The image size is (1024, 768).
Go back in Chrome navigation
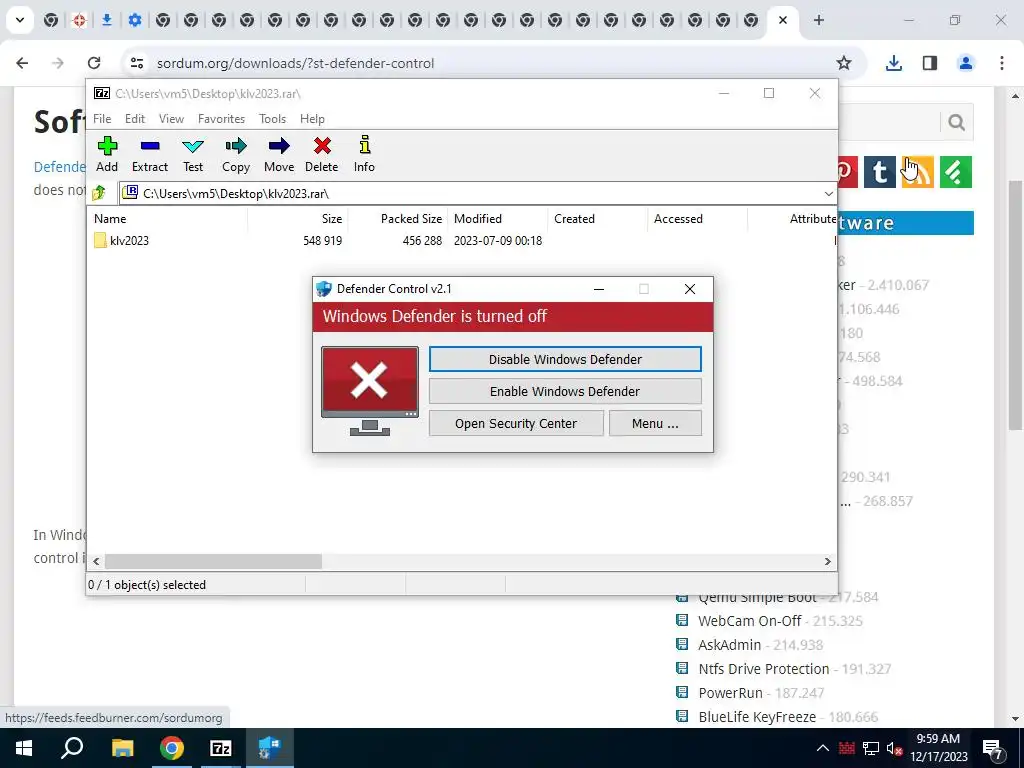[22, 63]
